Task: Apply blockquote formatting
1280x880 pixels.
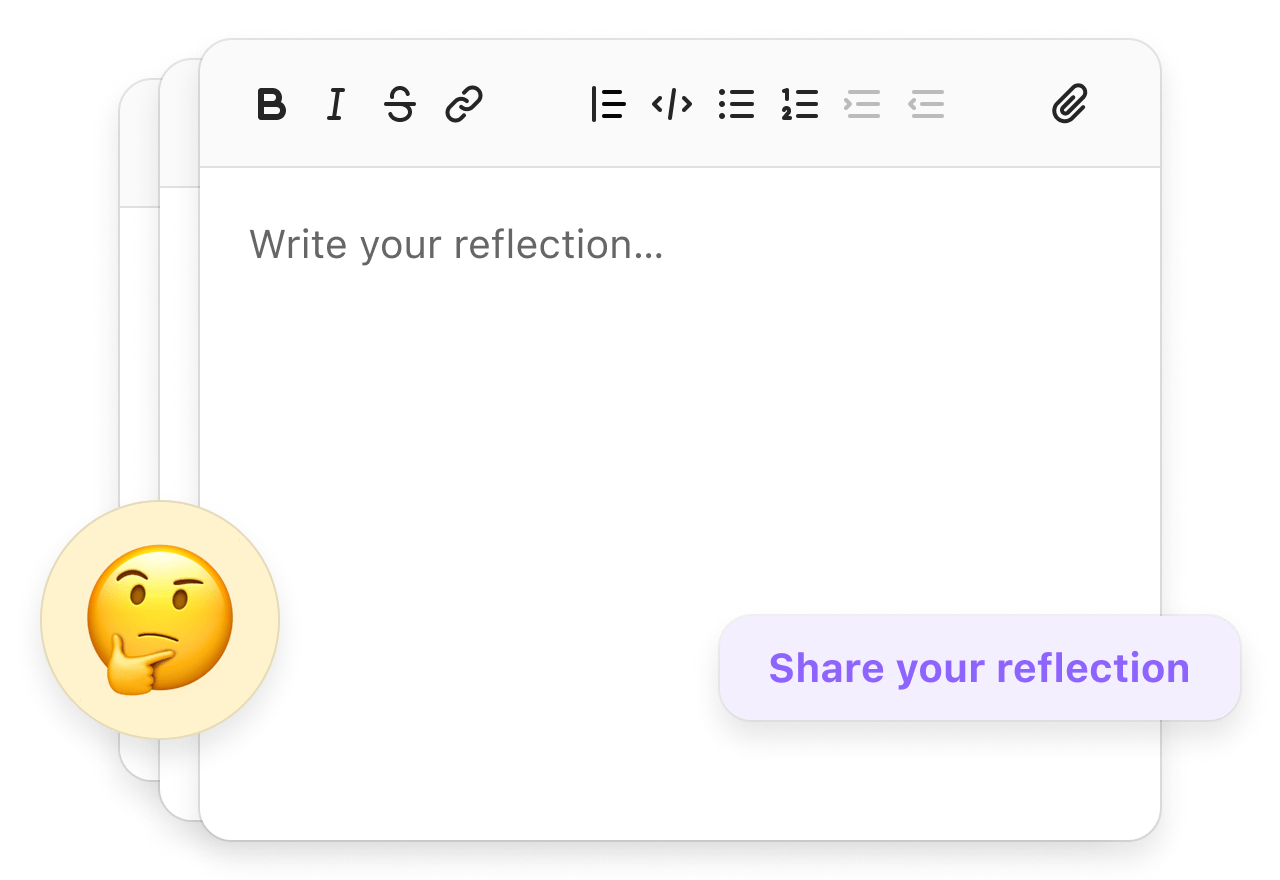Action: [608, 104]
